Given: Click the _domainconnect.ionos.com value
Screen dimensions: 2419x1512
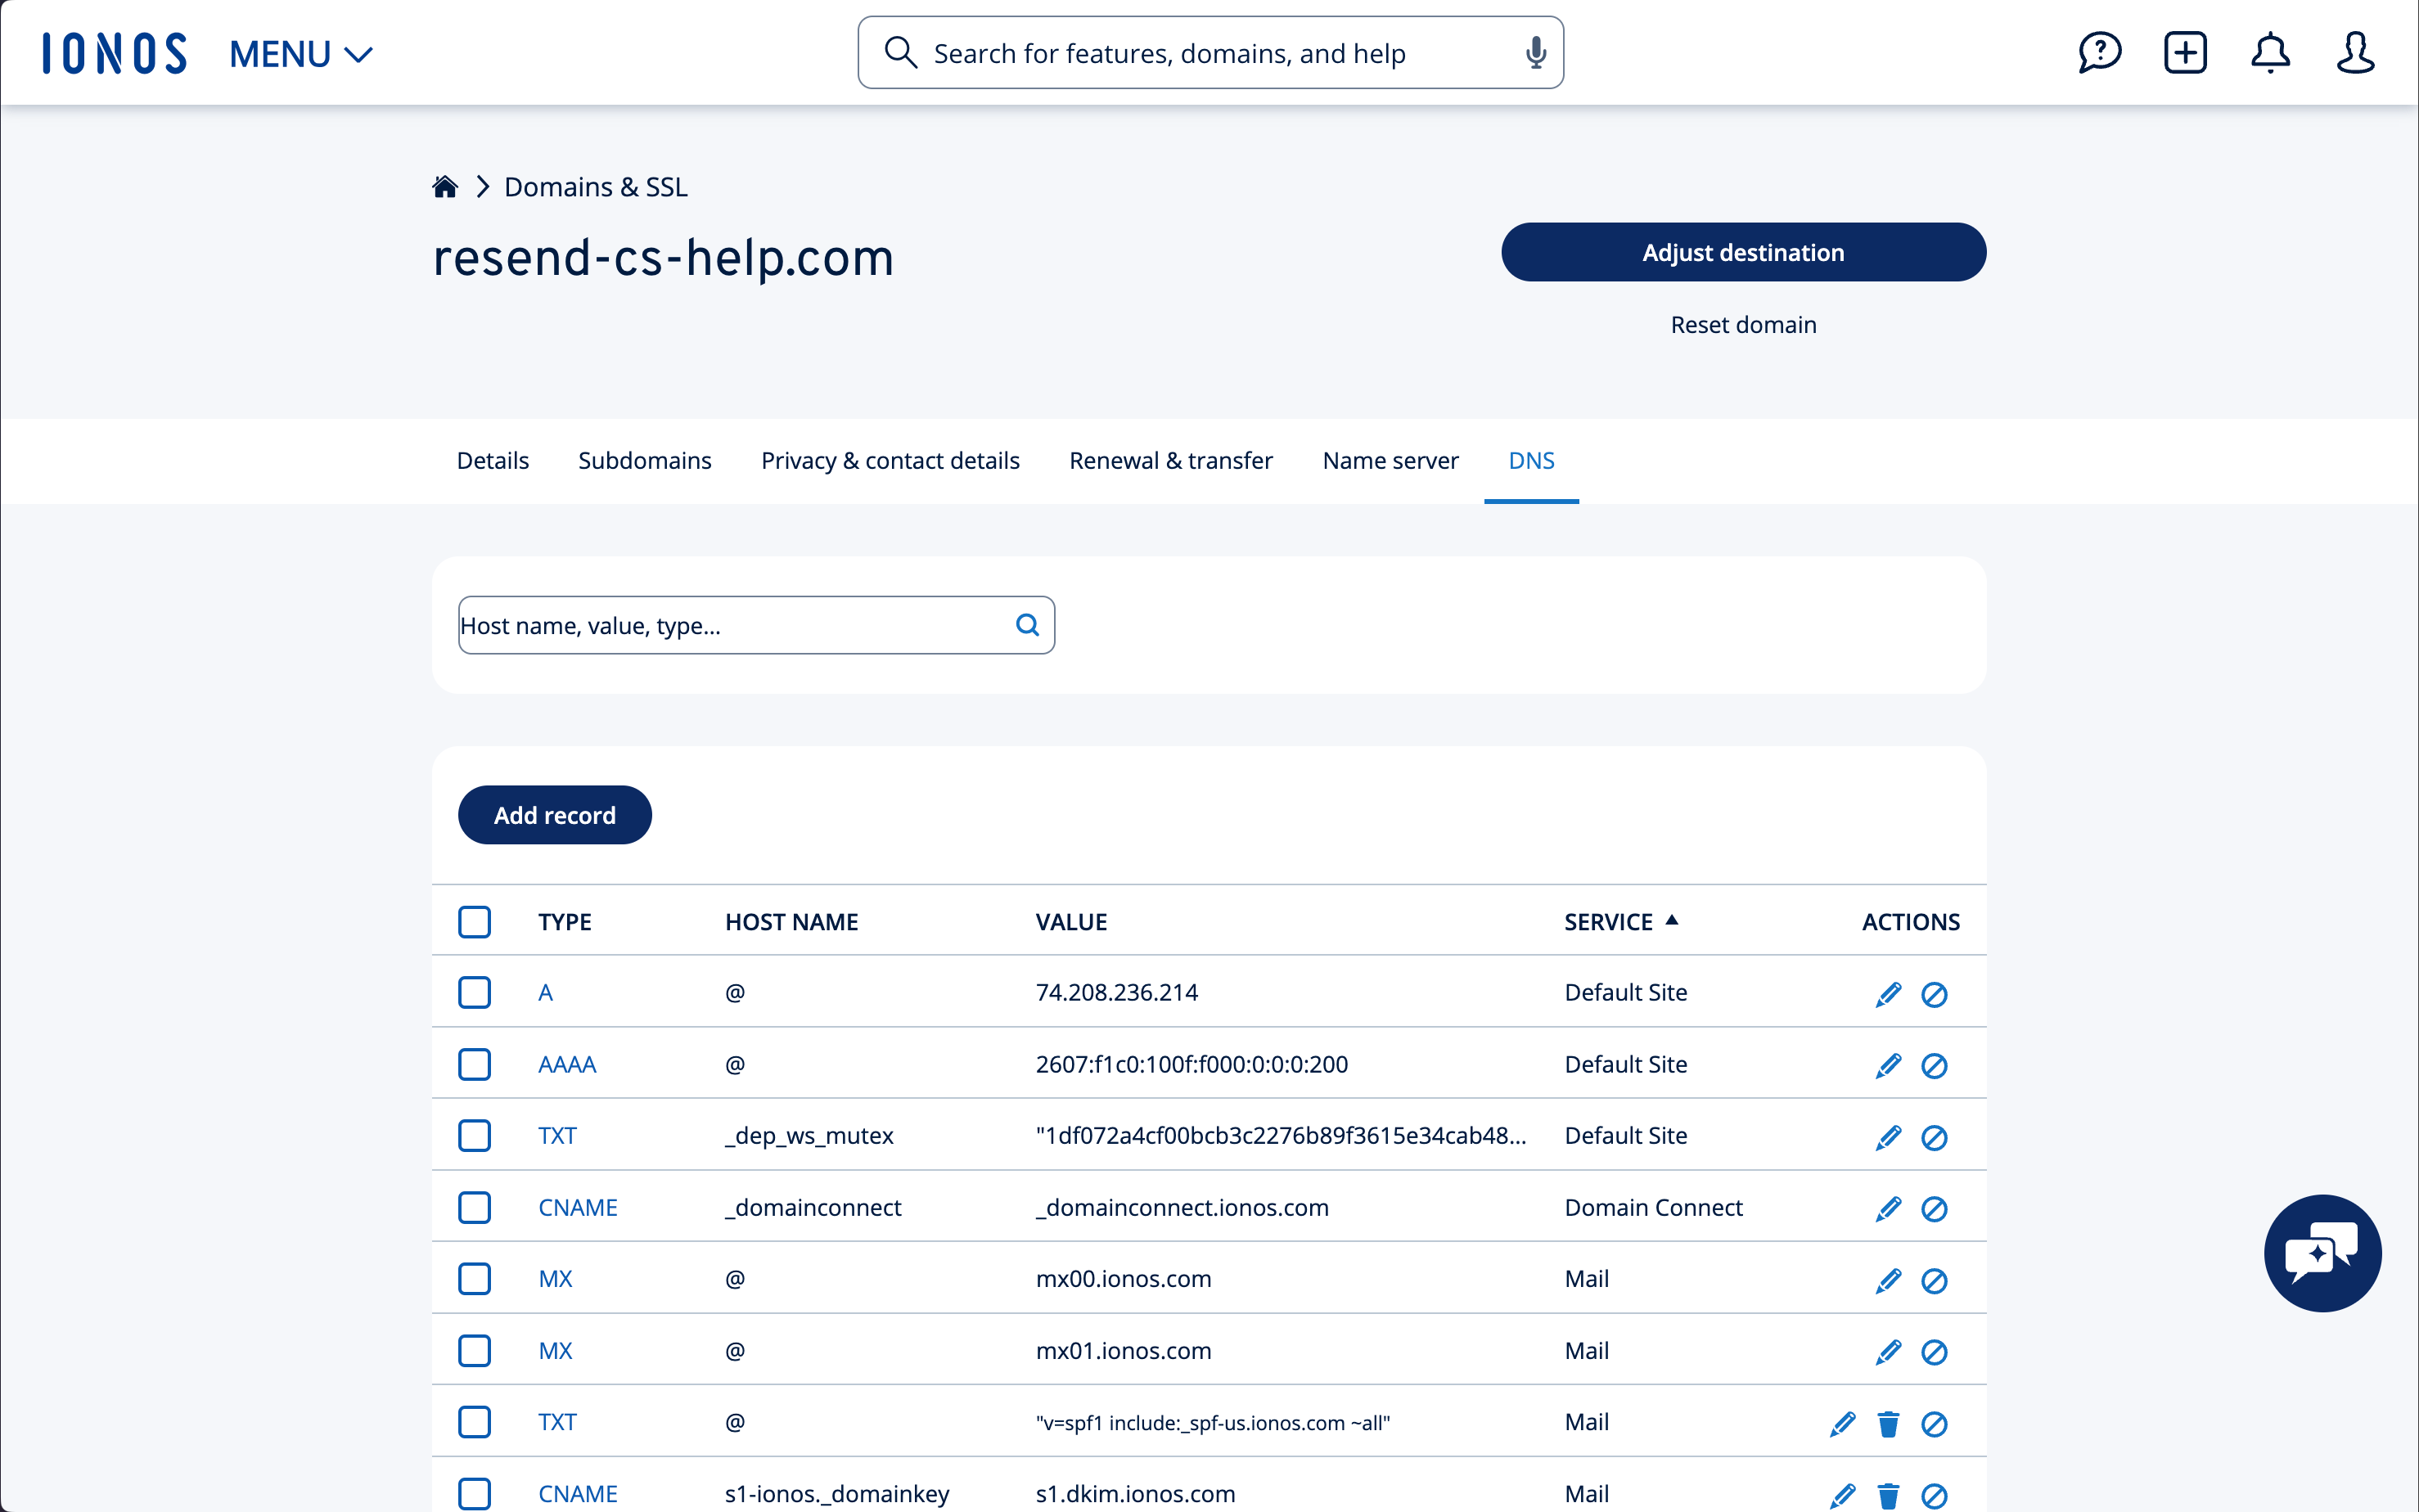Looking at the screenshot, I should (1182, 1207).
